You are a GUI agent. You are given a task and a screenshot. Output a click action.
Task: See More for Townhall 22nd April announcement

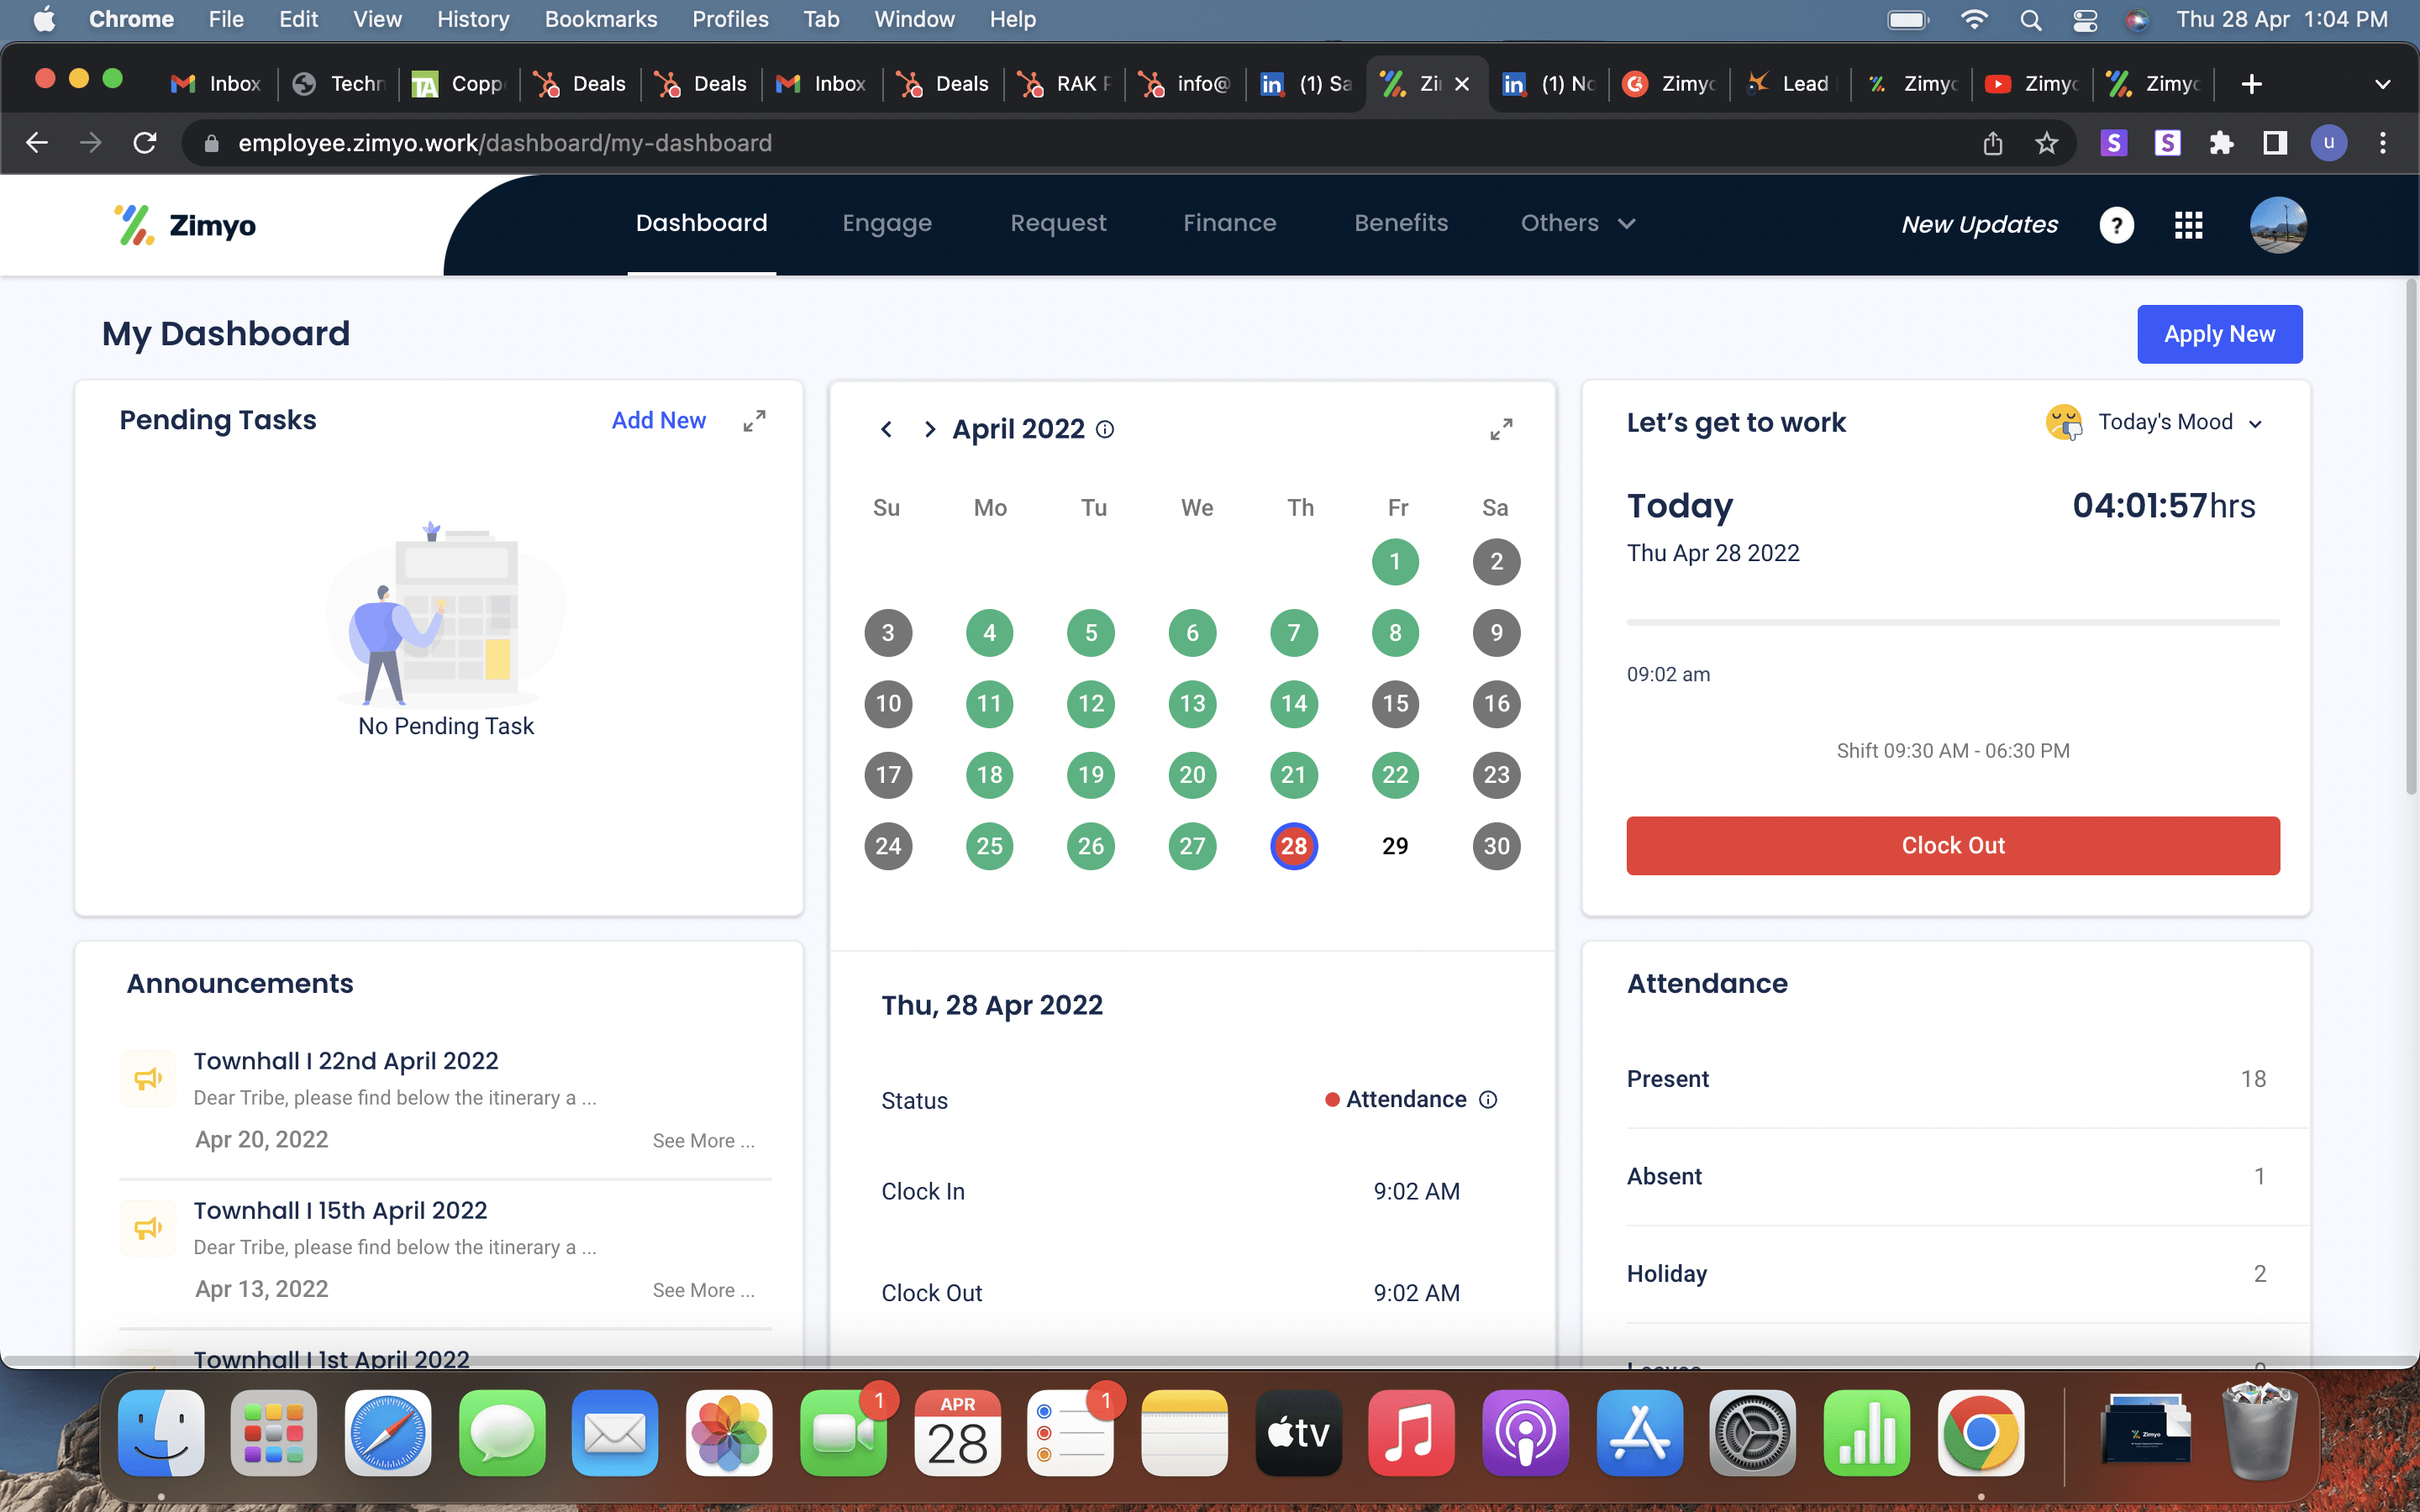pos(703,1140)
